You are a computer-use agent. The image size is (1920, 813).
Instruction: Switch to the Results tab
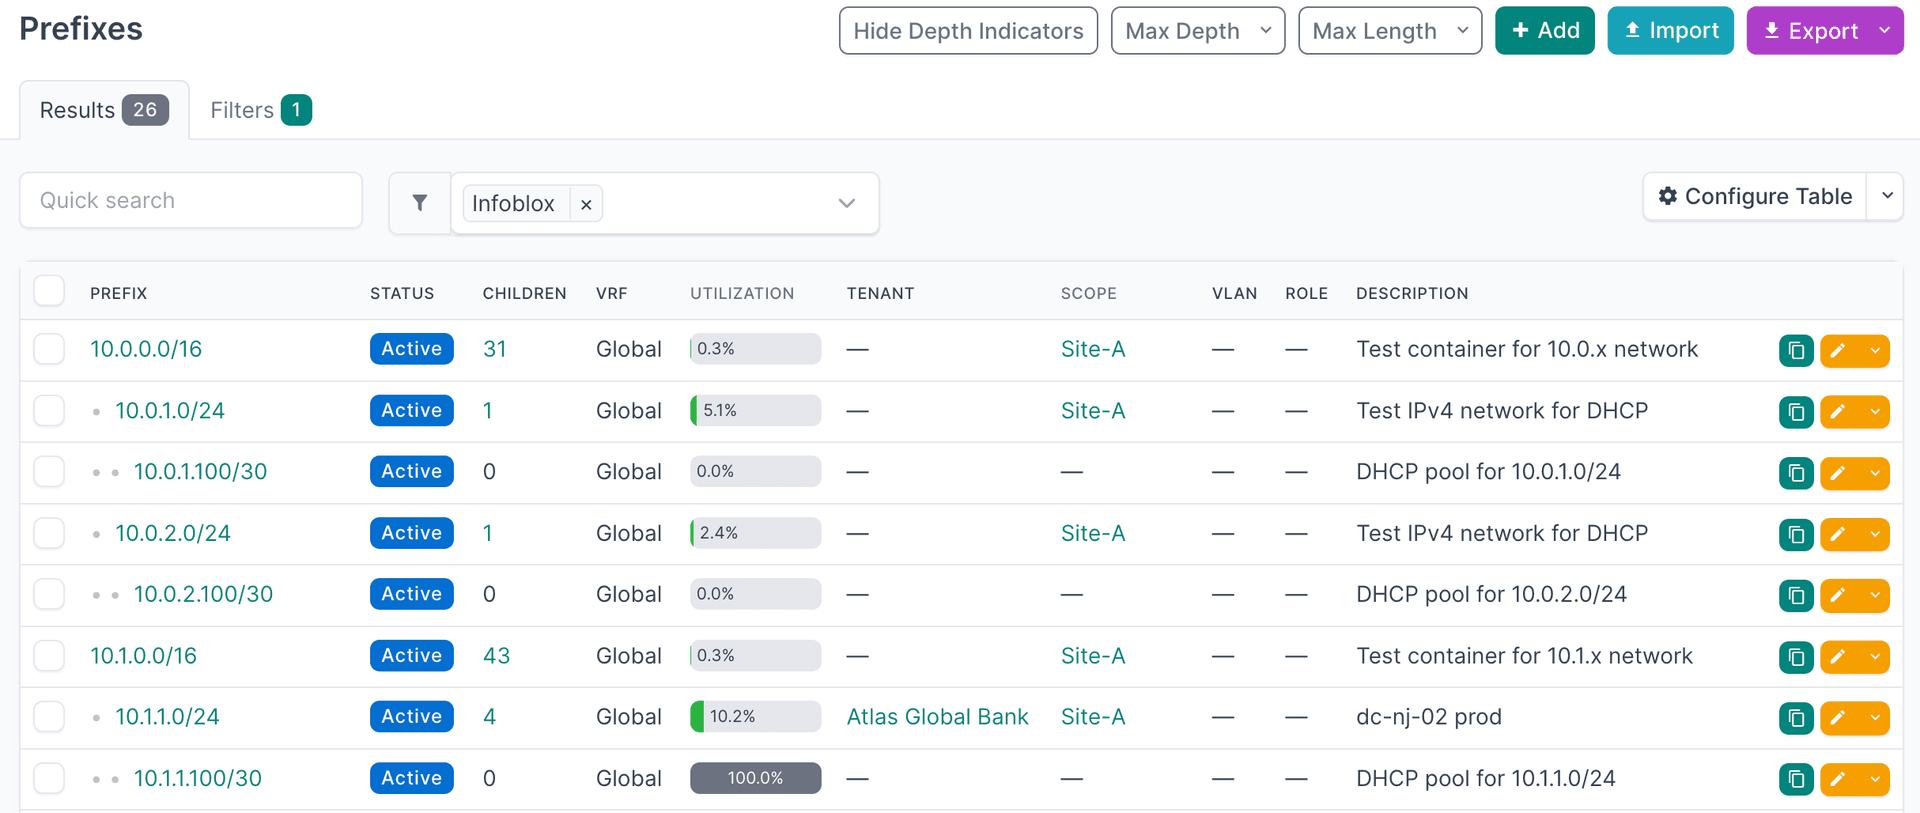tap(104, 110)
